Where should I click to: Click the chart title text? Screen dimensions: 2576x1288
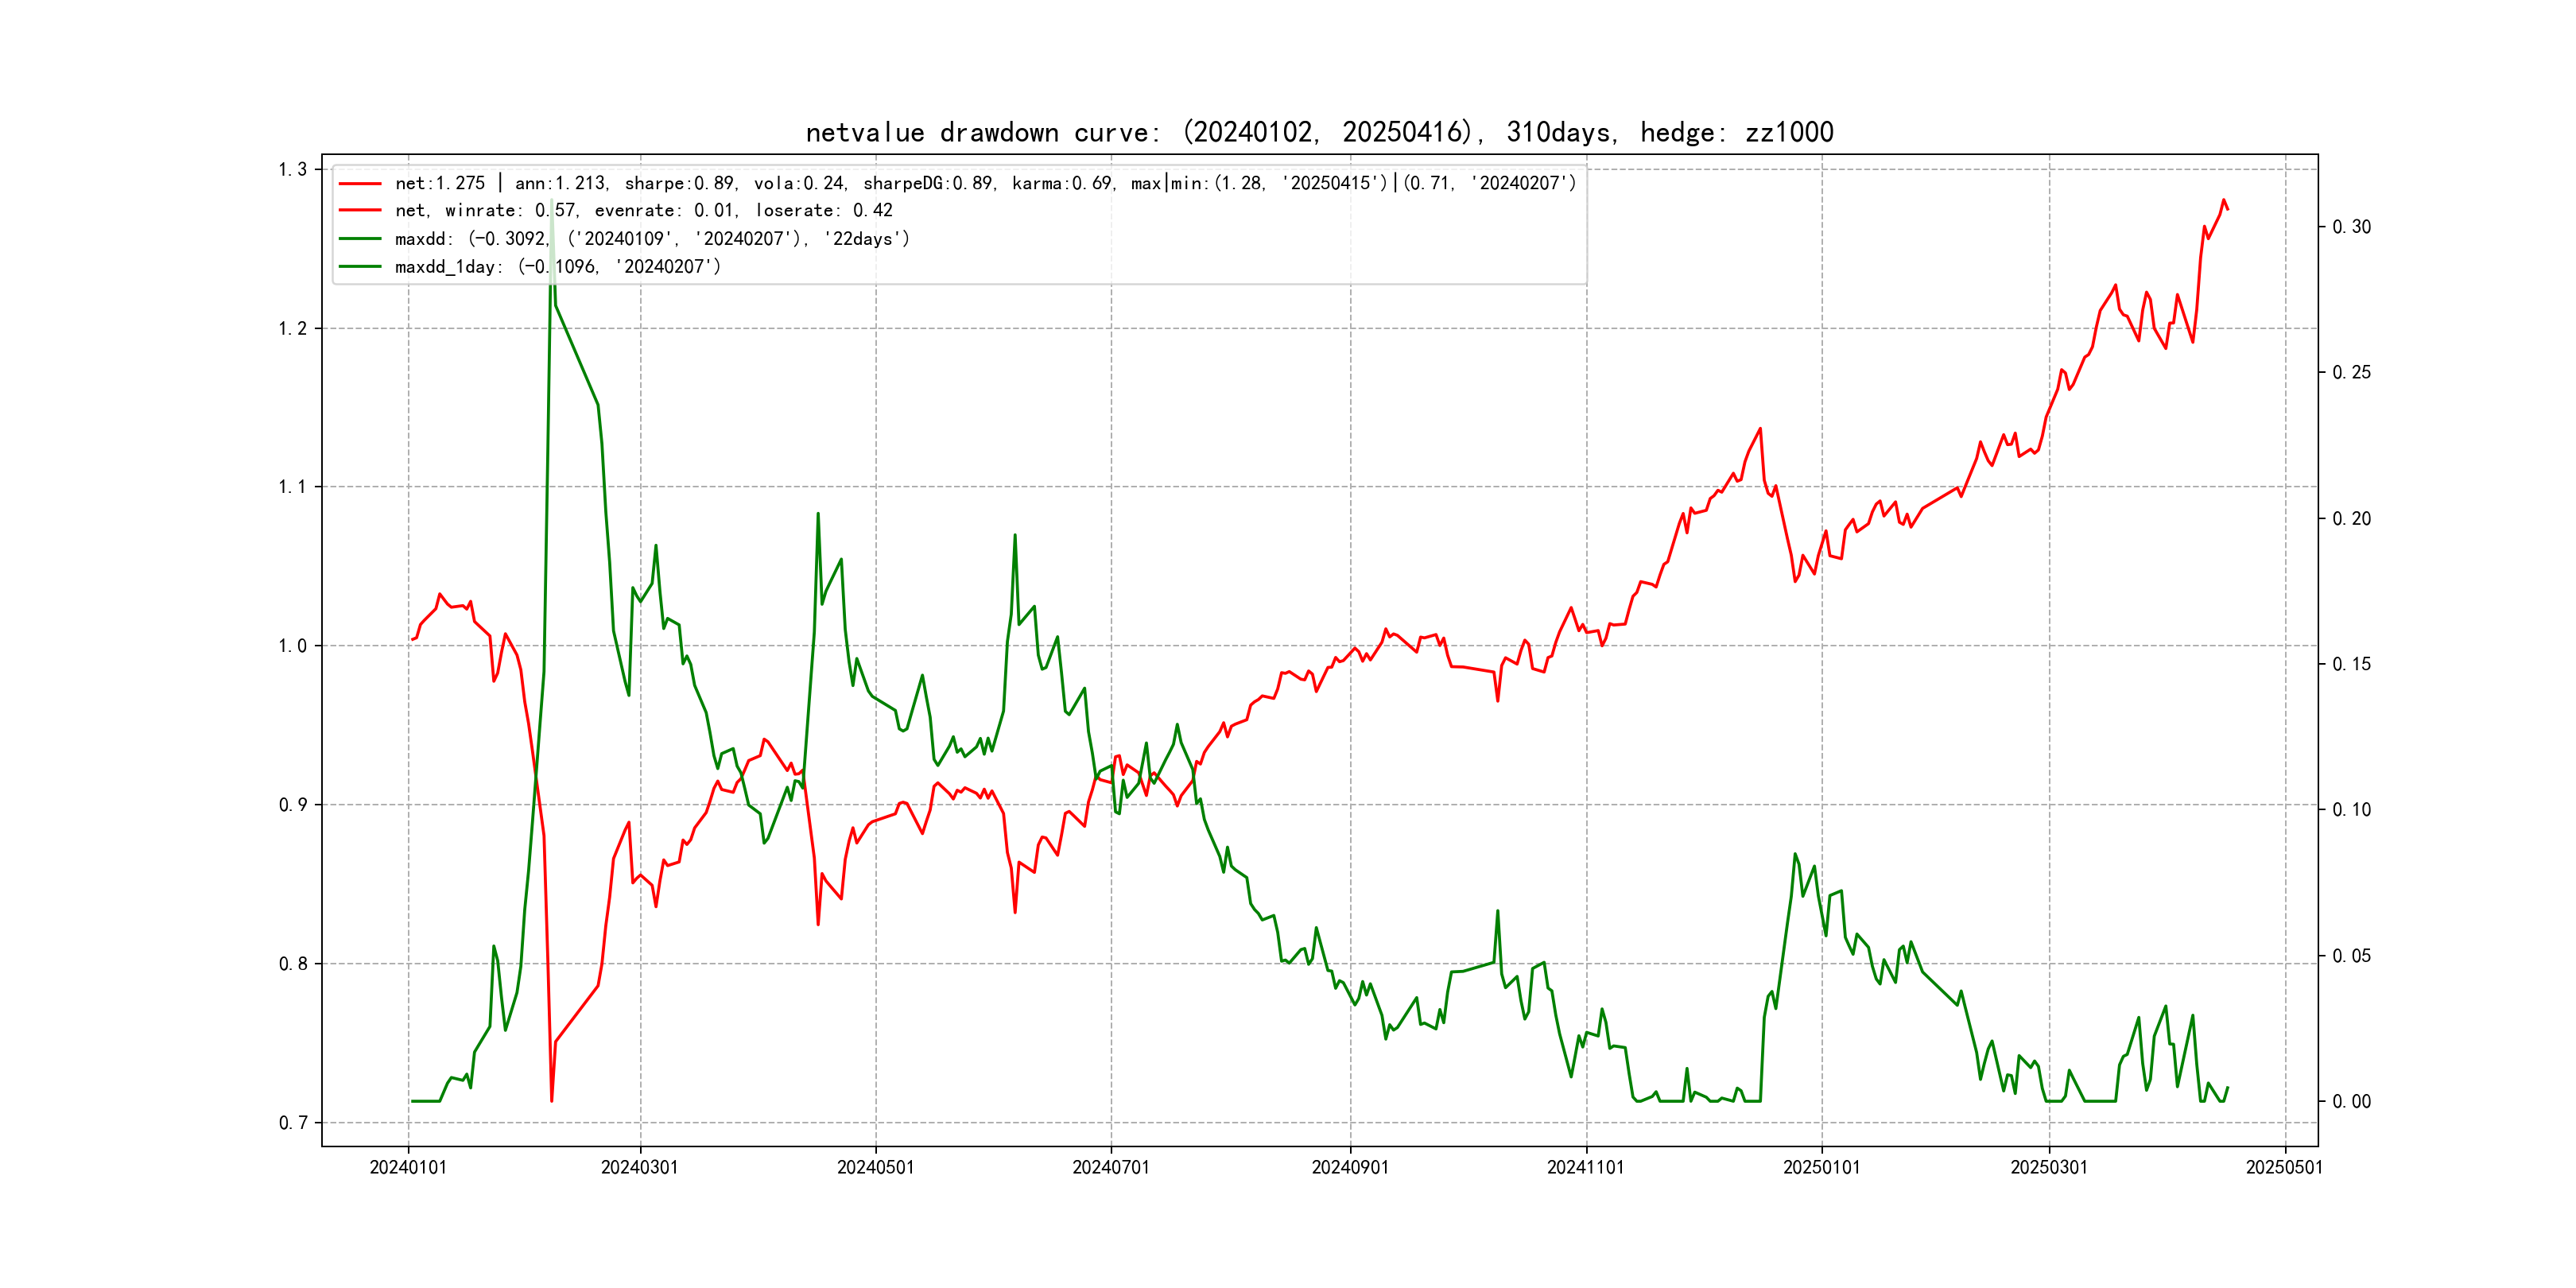(1319, 132)
